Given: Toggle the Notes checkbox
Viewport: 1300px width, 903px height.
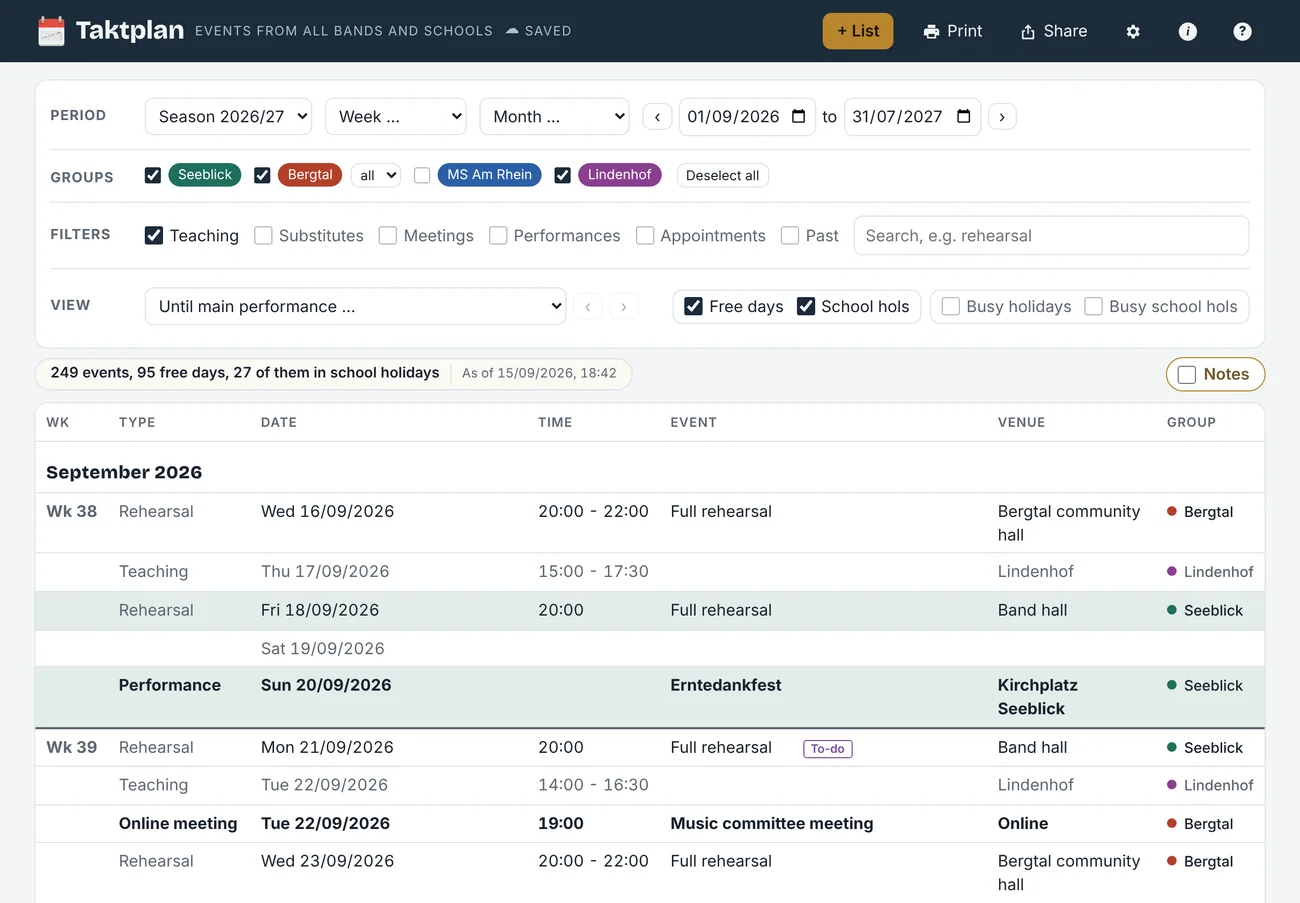Looking at the screenshot, I should coord(1187,374).
